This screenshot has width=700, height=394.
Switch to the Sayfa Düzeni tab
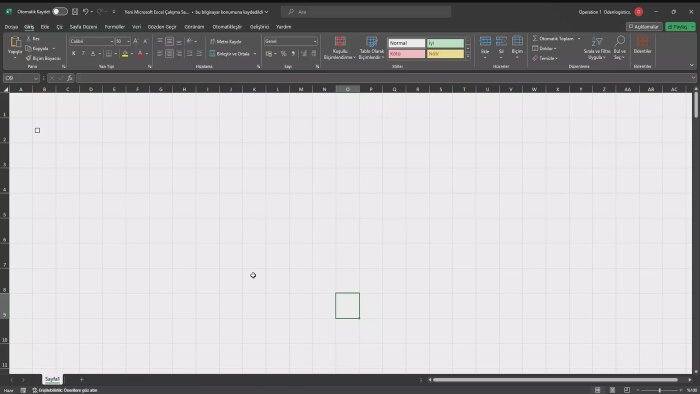tap(83, 27)
